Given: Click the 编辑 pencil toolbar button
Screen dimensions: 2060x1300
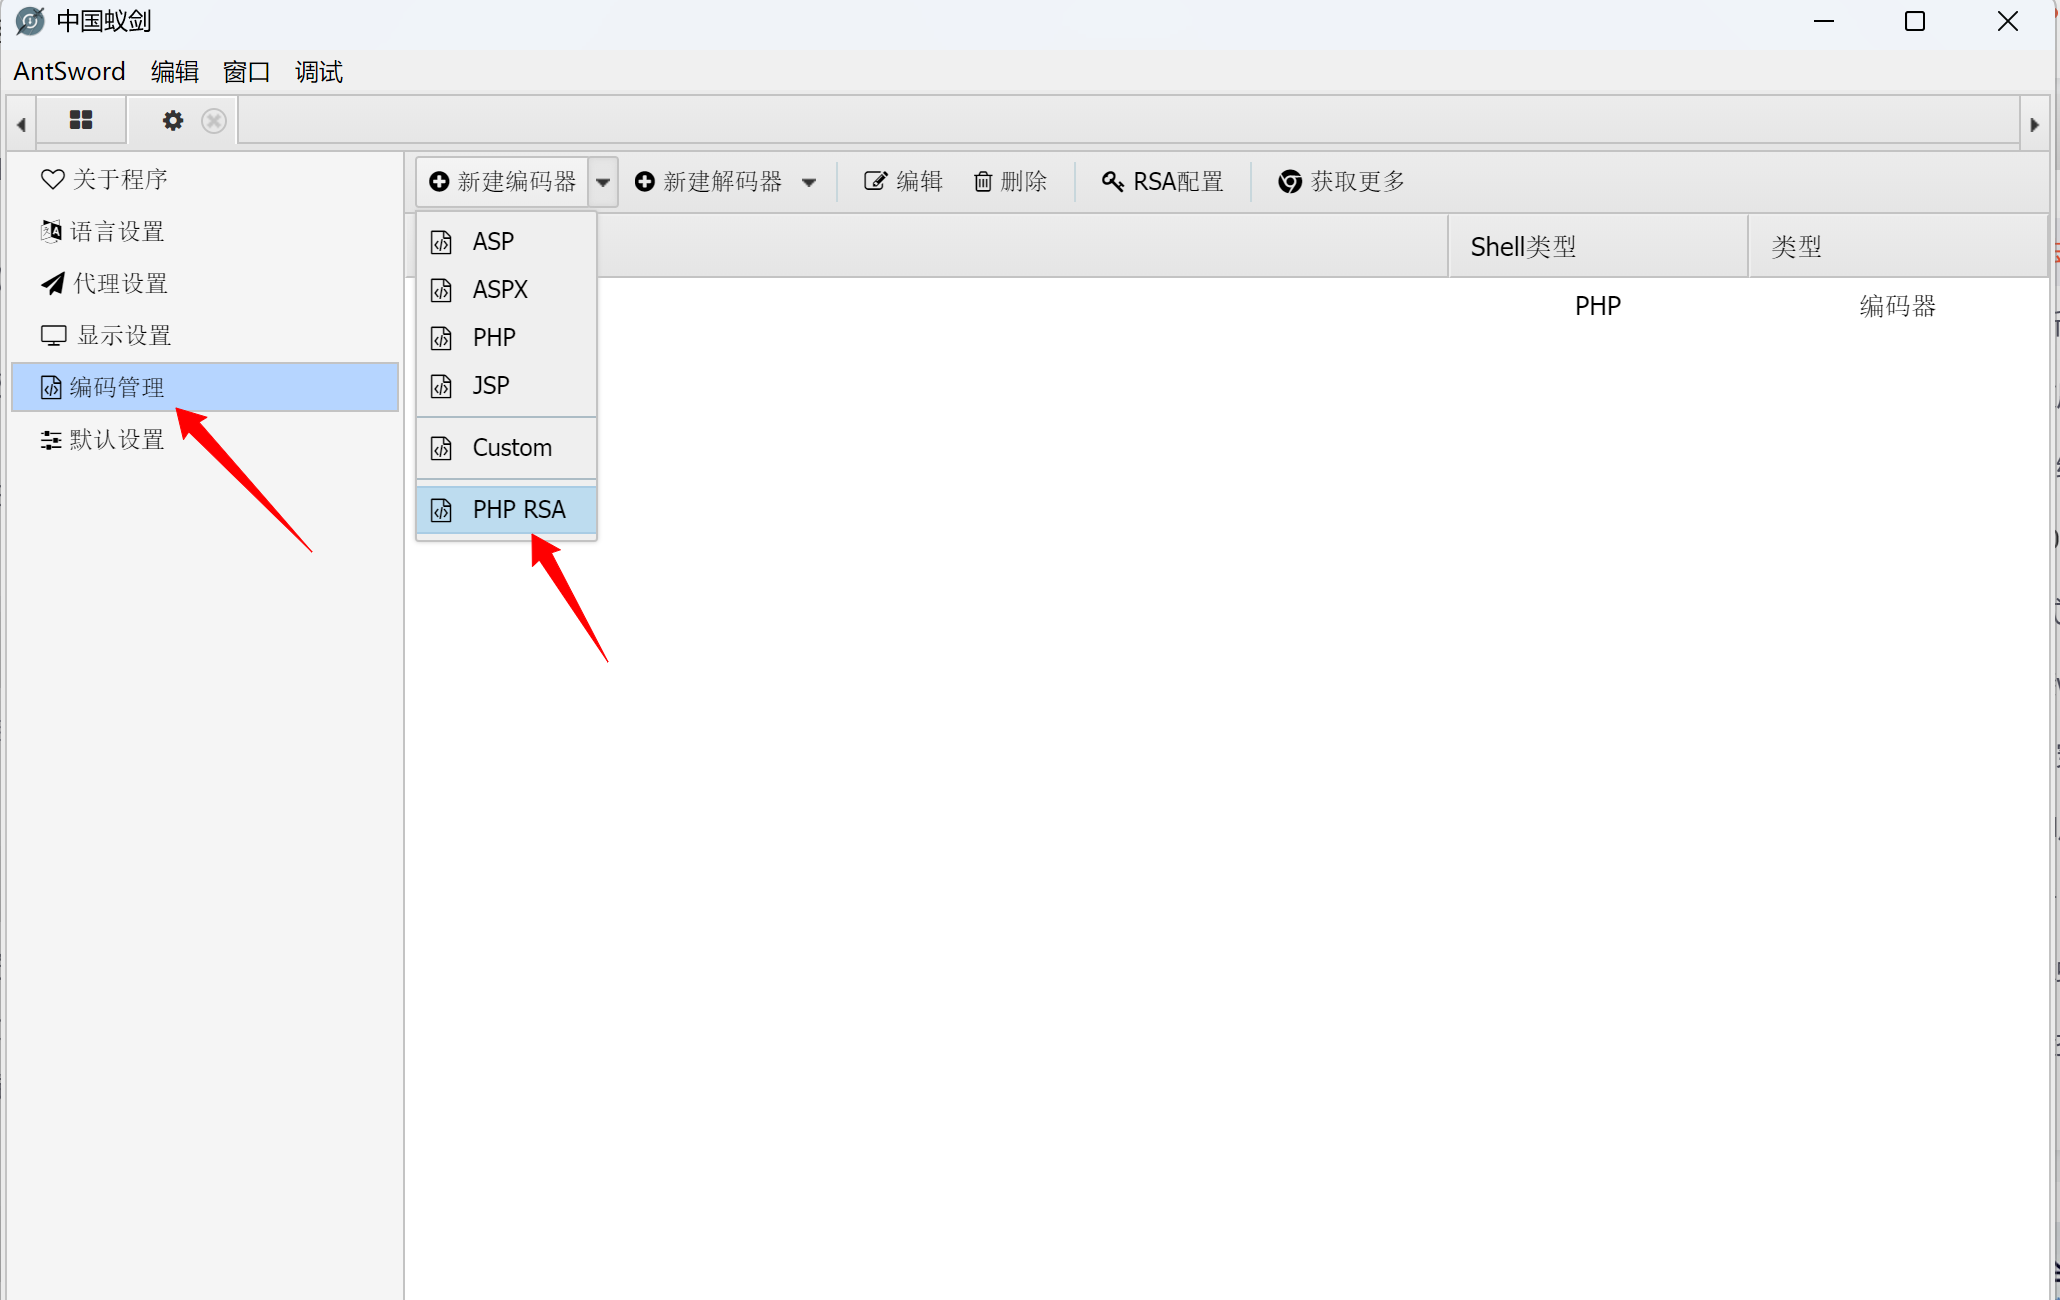Looking at the screenshot, I should (903, 181).
